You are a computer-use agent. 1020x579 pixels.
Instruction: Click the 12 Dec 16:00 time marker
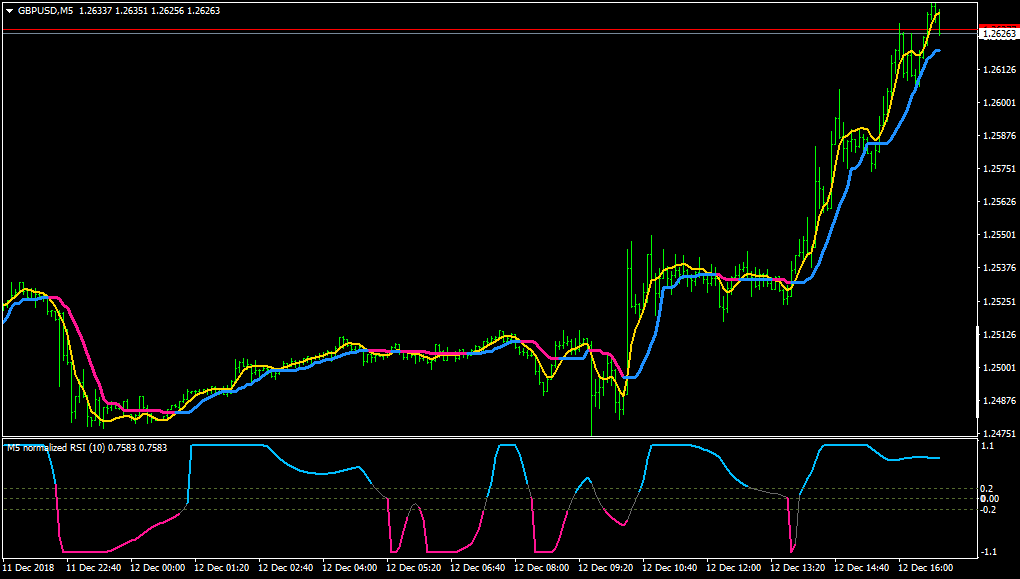click(926, 568)
